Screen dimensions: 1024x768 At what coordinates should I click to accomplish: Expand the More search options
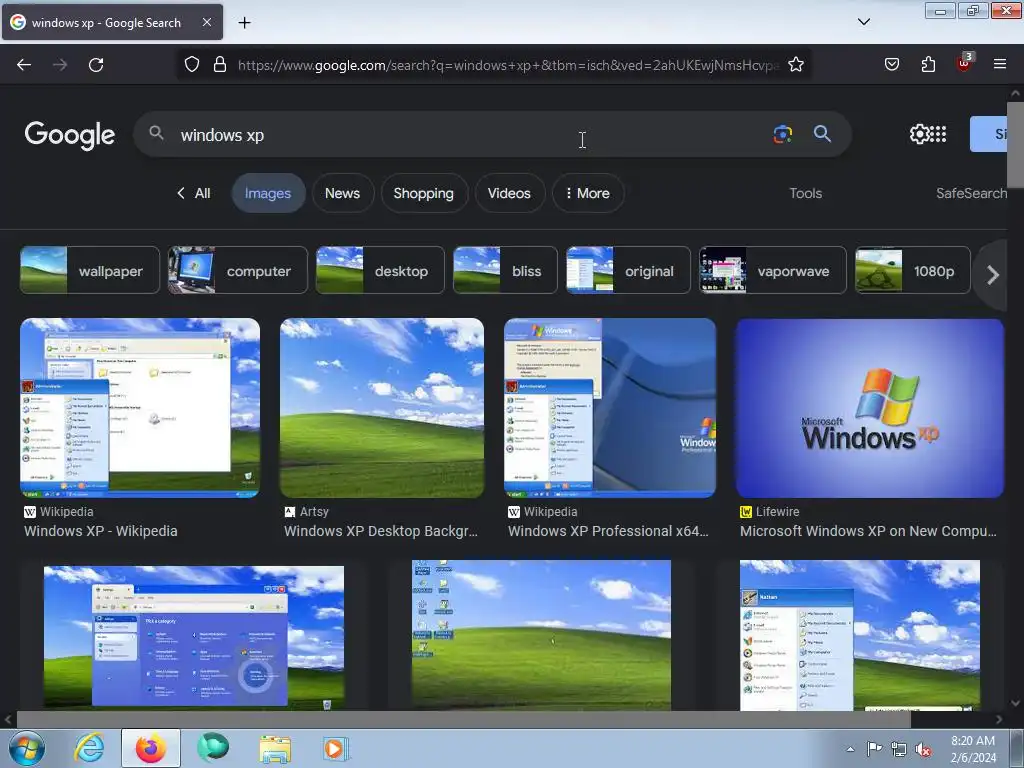(x=587, y=193)
